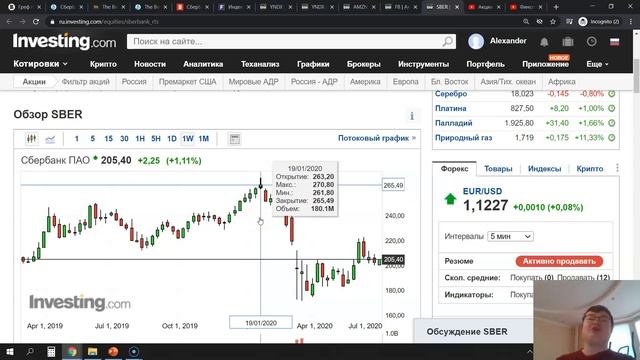Viewport: 640px width, 360px height.
Task: Open the portfolio briefcase icon
Action: (568, 42)
